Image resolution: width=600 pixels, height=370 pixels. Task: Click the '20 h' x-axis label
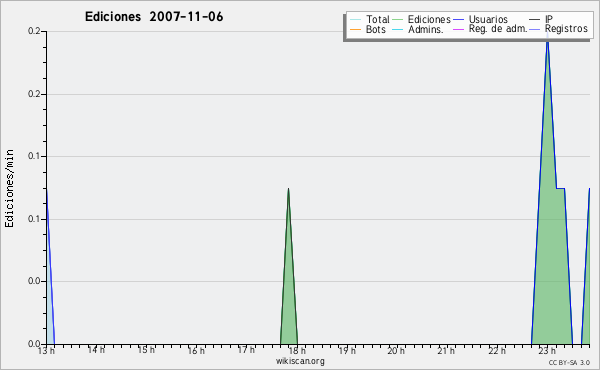396,350
